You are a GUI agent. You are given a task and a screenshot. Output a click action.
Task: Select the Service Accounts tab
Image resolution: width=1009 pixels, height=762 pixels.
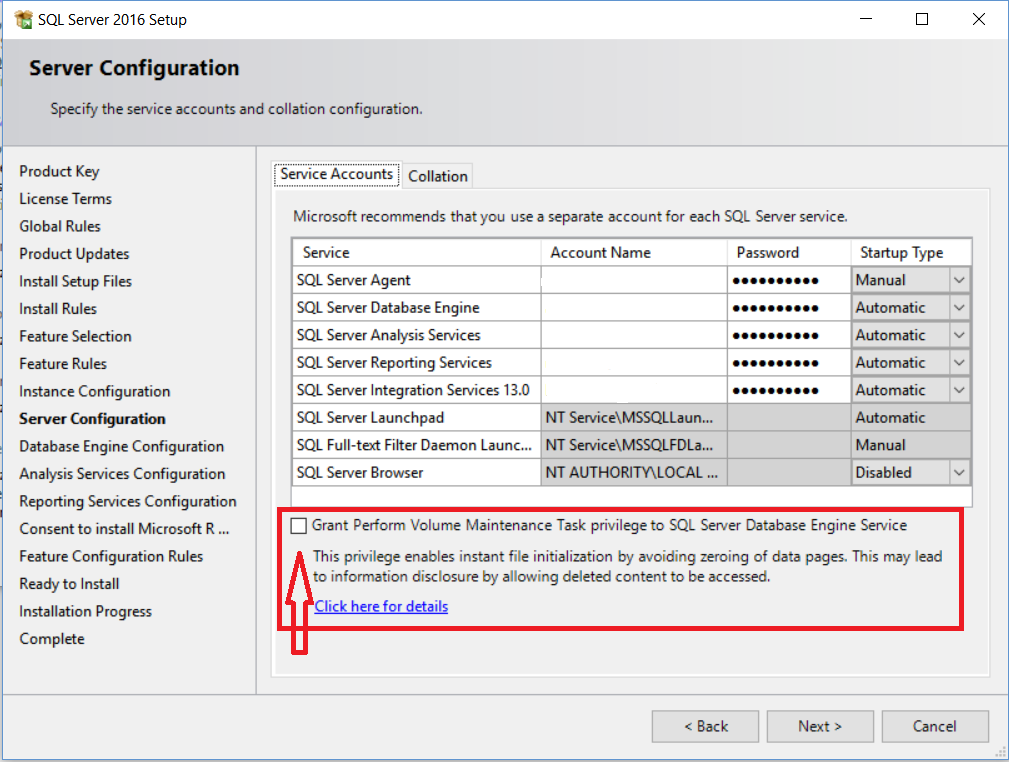(336, 174)
